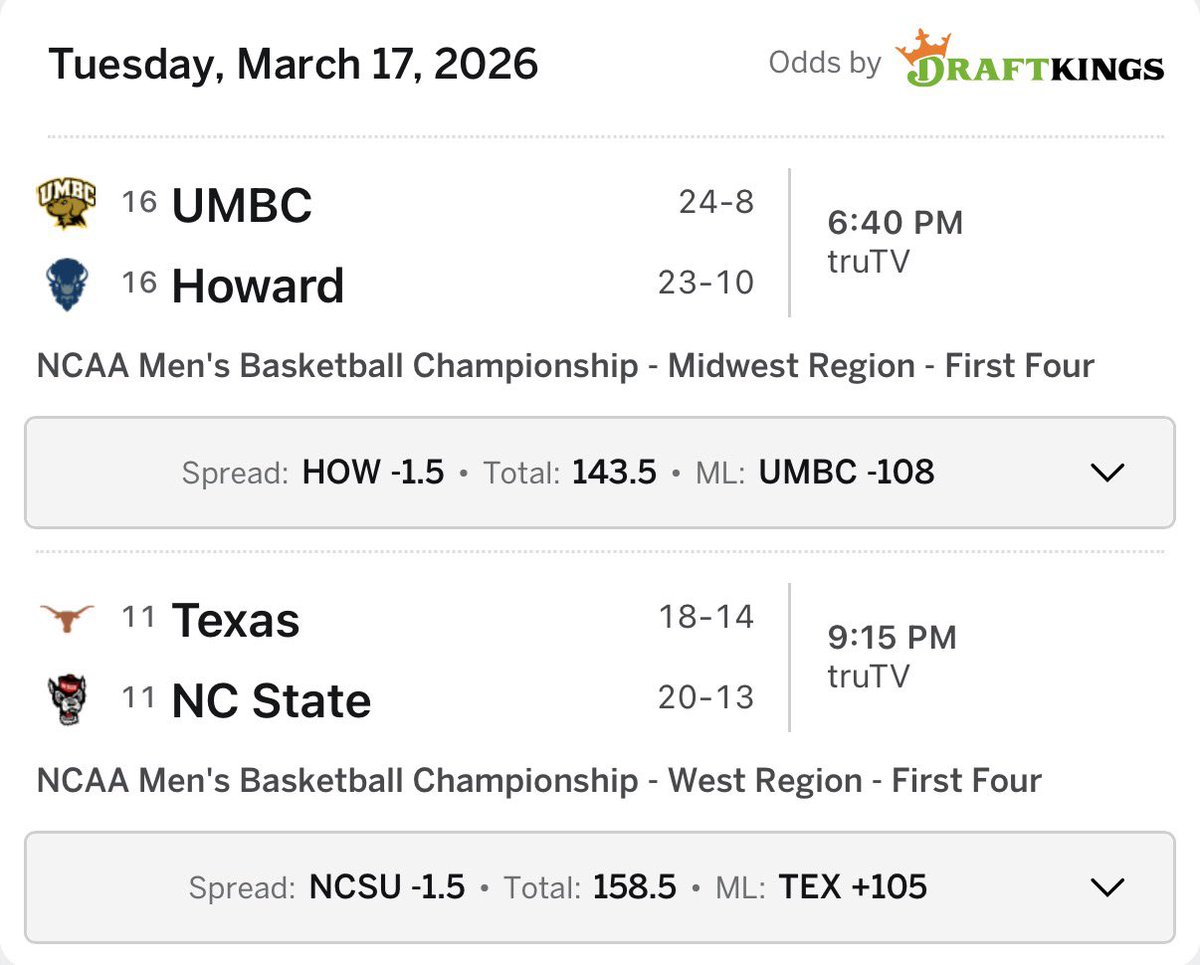Select TEX +105 moneyline
This screenshot has width=1200, height=965.
[853, 887]
